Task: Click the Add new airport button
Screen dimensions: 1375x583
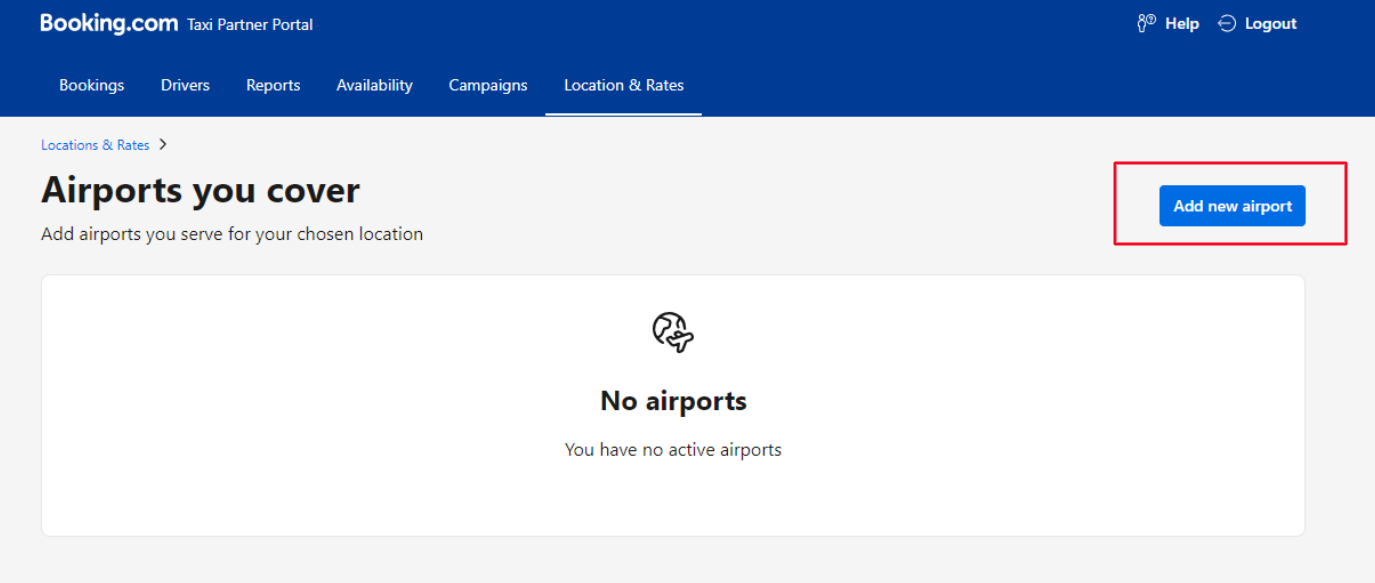Action: click(1232, 206)
